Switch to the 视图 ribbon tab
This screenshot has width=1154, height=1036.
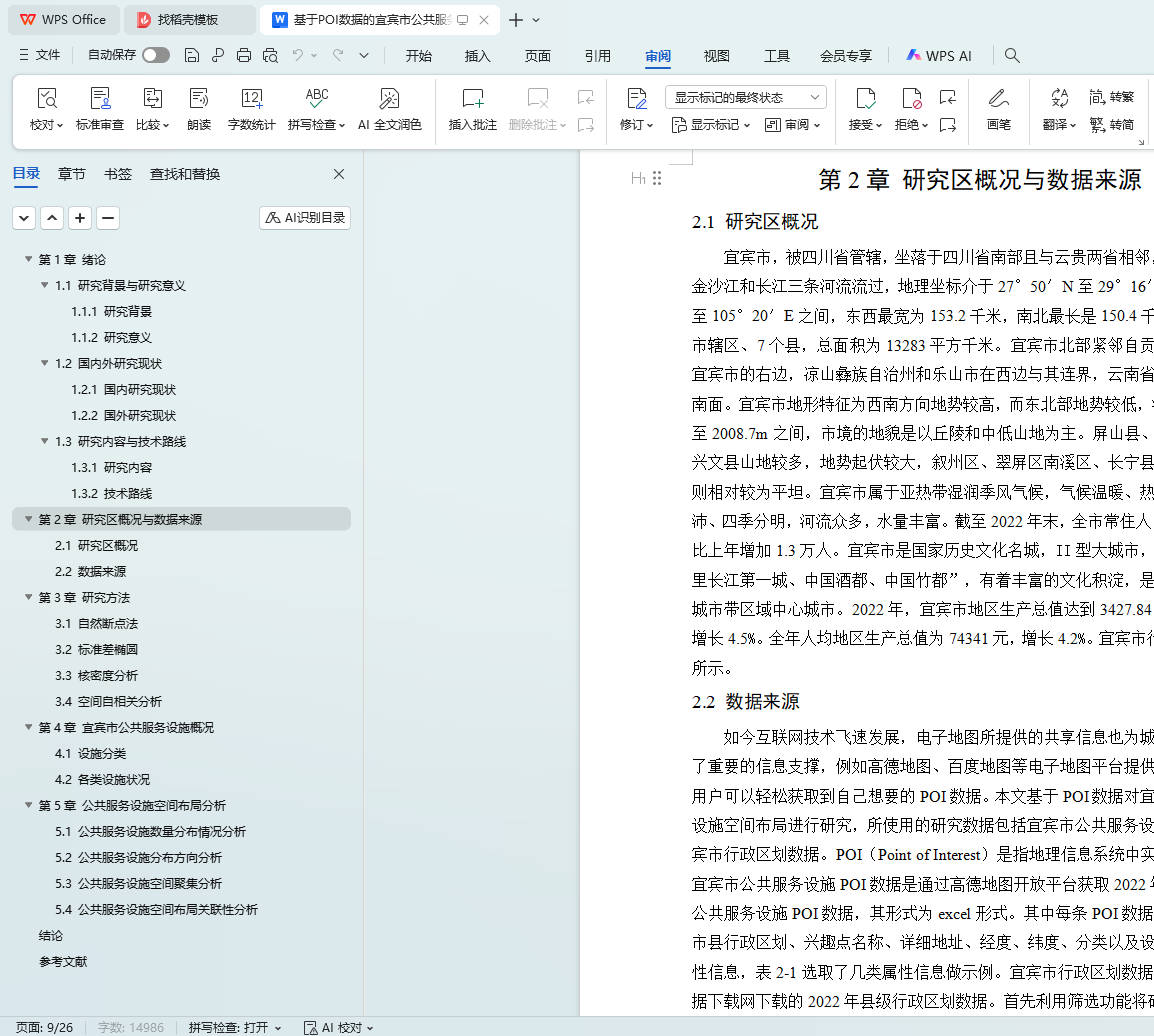tap(716, 56)
